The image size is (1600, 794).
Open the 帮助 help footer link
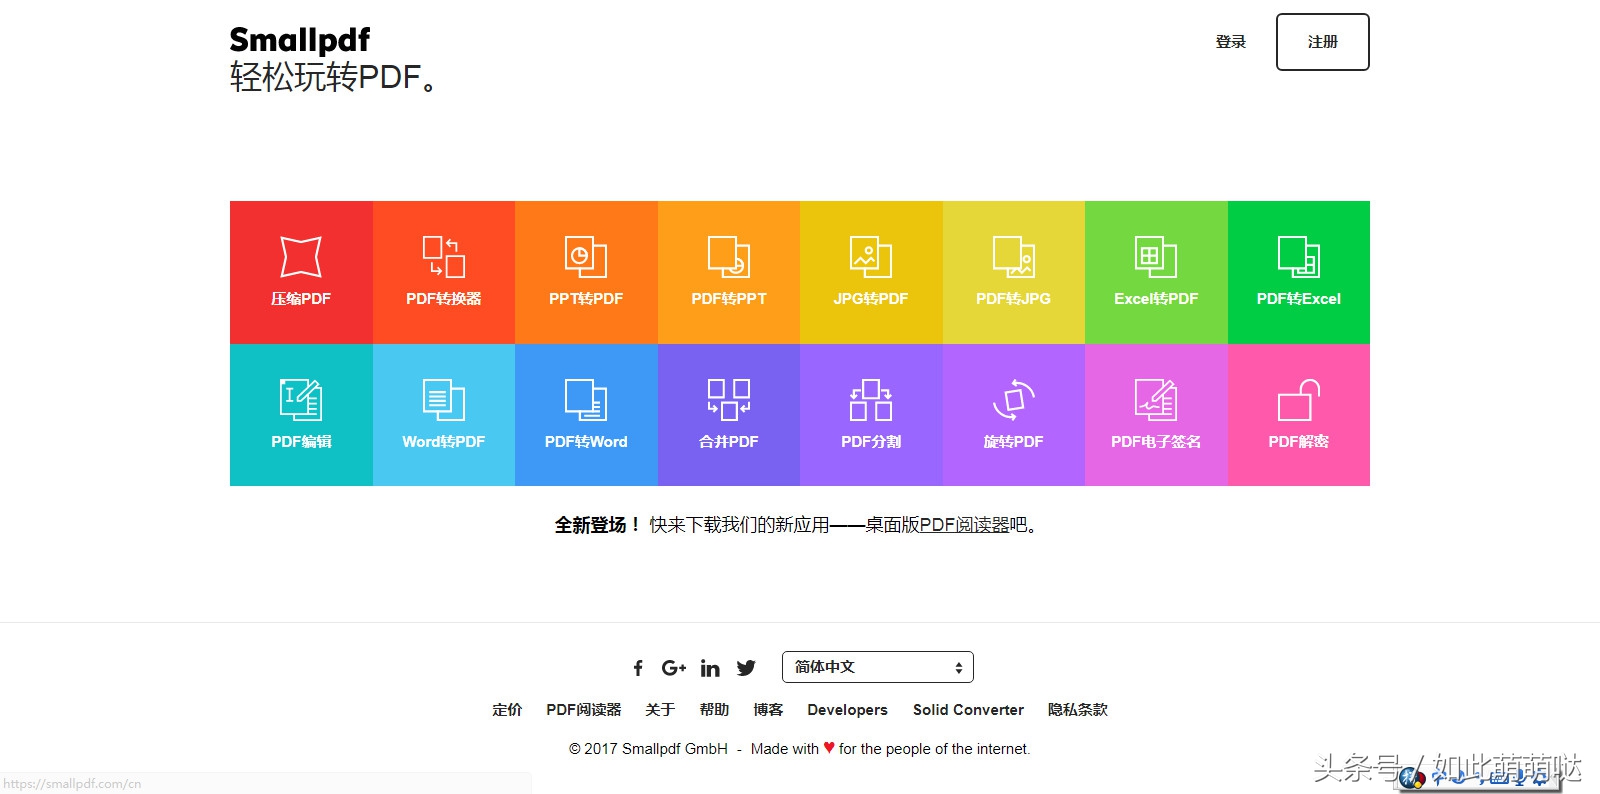[x=714, y=710]
